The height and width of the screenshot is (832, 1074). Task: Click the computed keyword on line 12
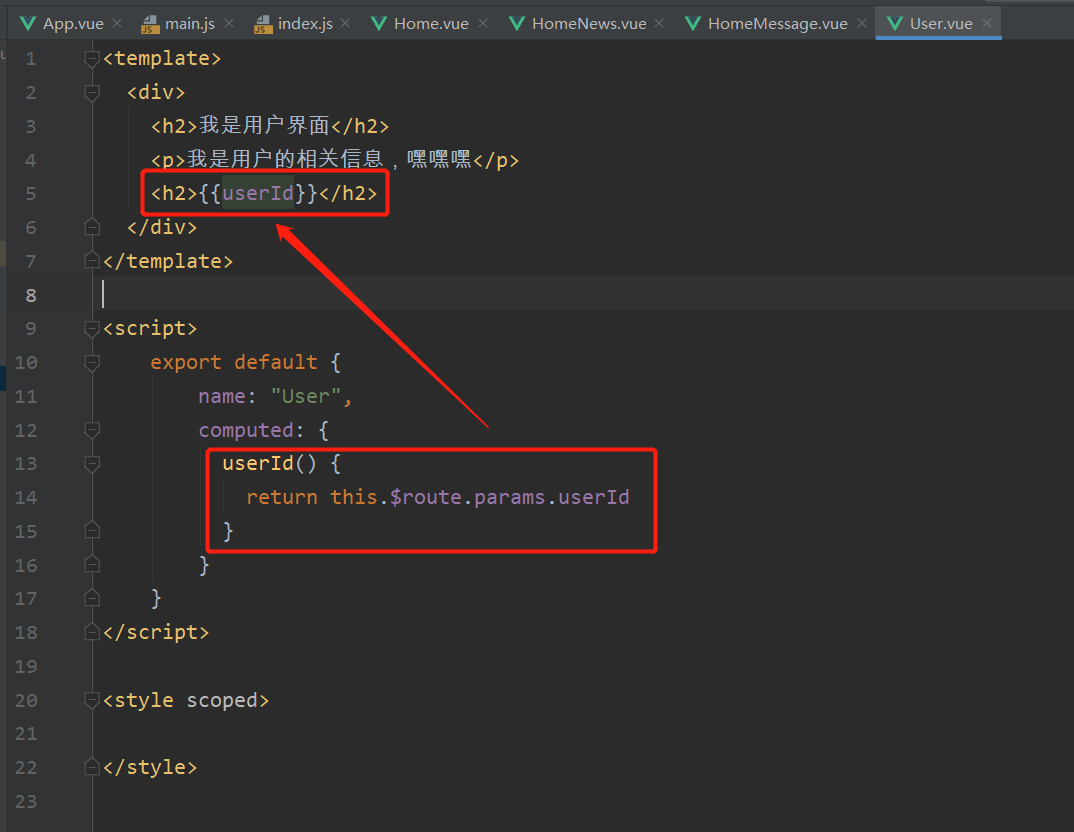coord(246,430)
